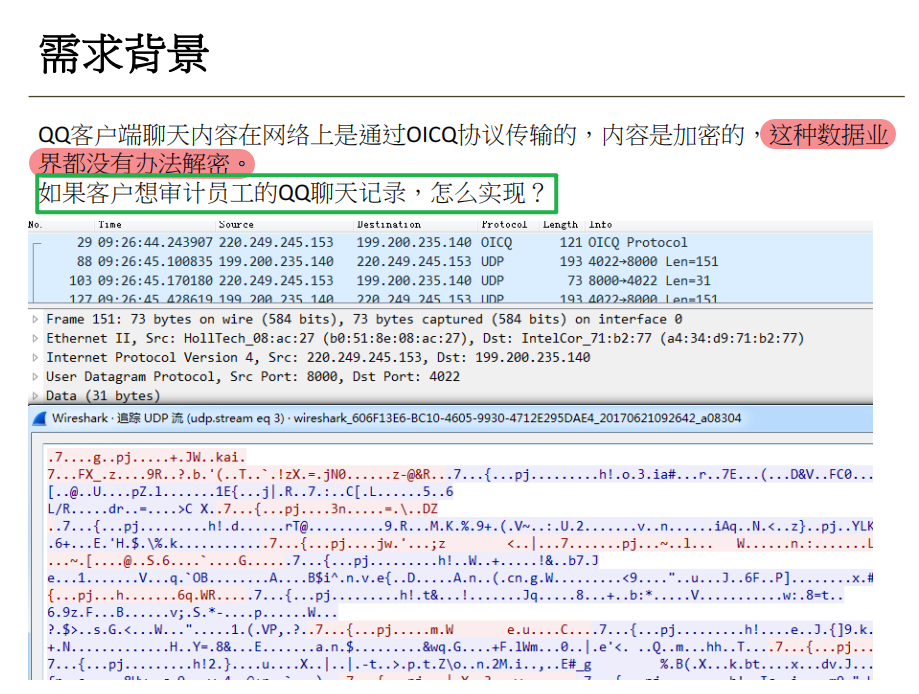
Task: Click the Wireshark fin icon in the UDP stream title bar
Action: pos(39,419)
